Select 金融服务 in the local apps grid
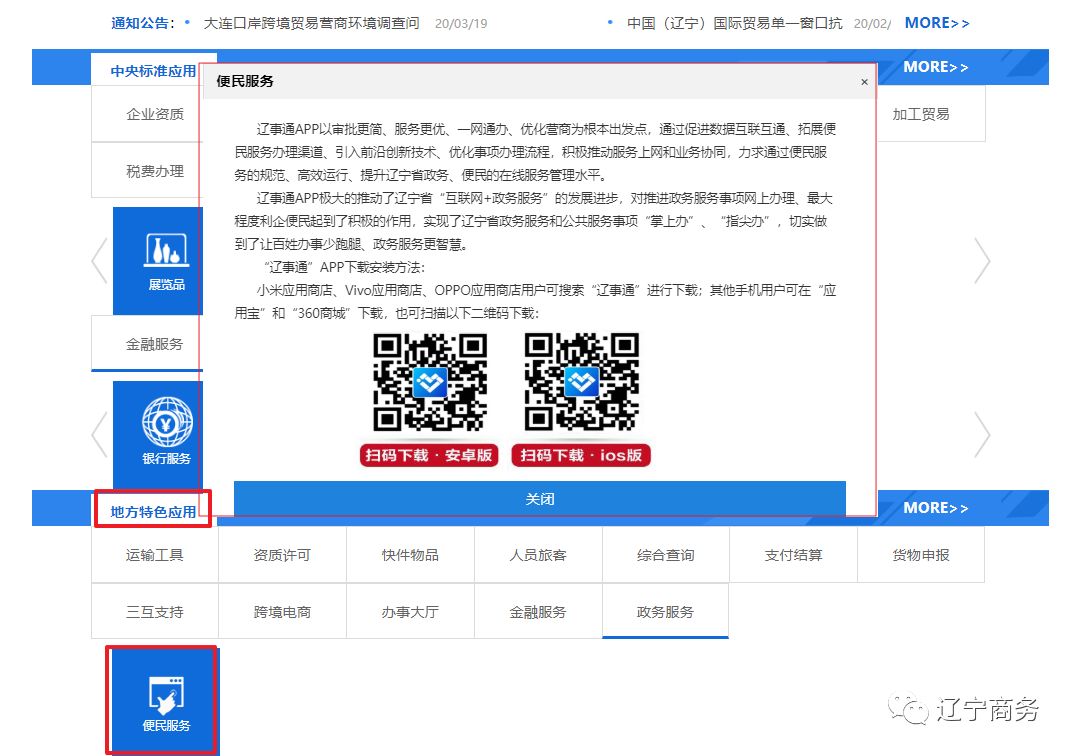This screenshot has height=756, width=1074. (538, 612)
